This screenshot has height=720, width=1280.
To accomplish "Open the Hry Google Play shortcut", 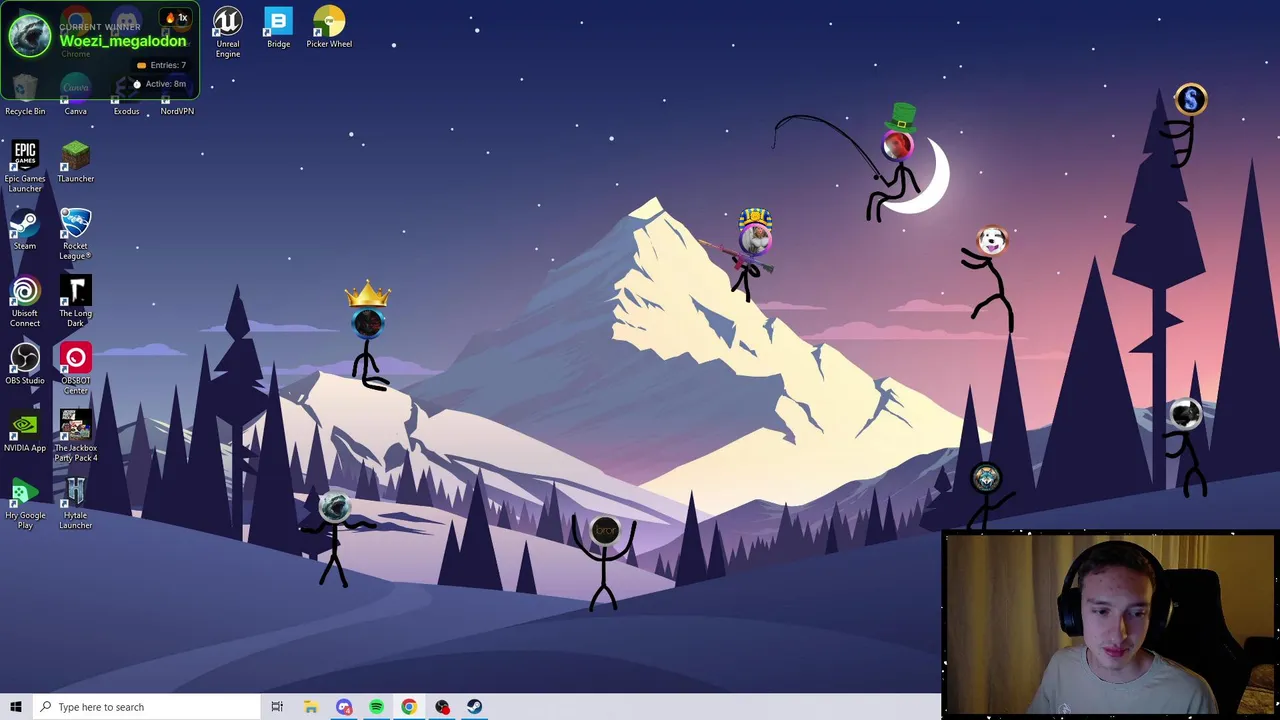I will [25, 503].
